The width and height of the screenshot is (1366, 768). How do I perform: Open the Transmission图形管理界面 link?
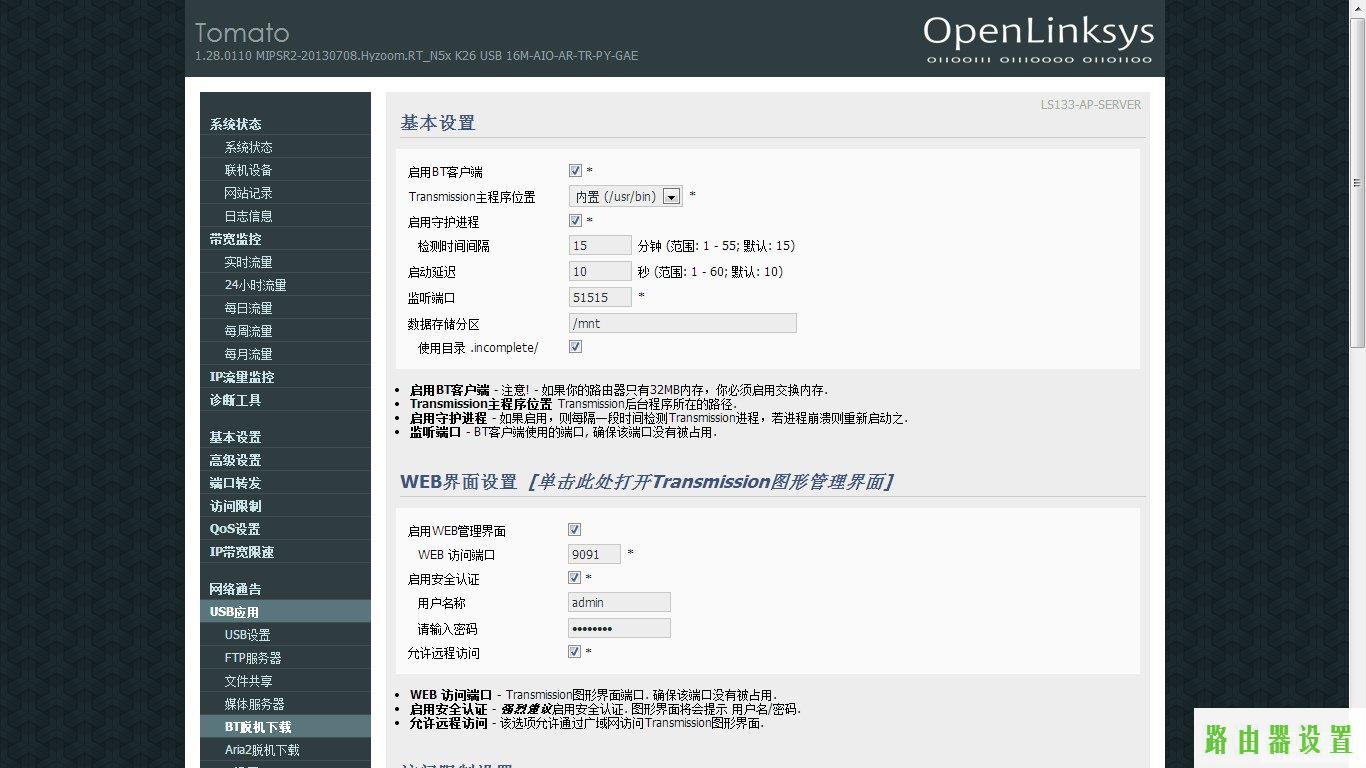point(710,482)
